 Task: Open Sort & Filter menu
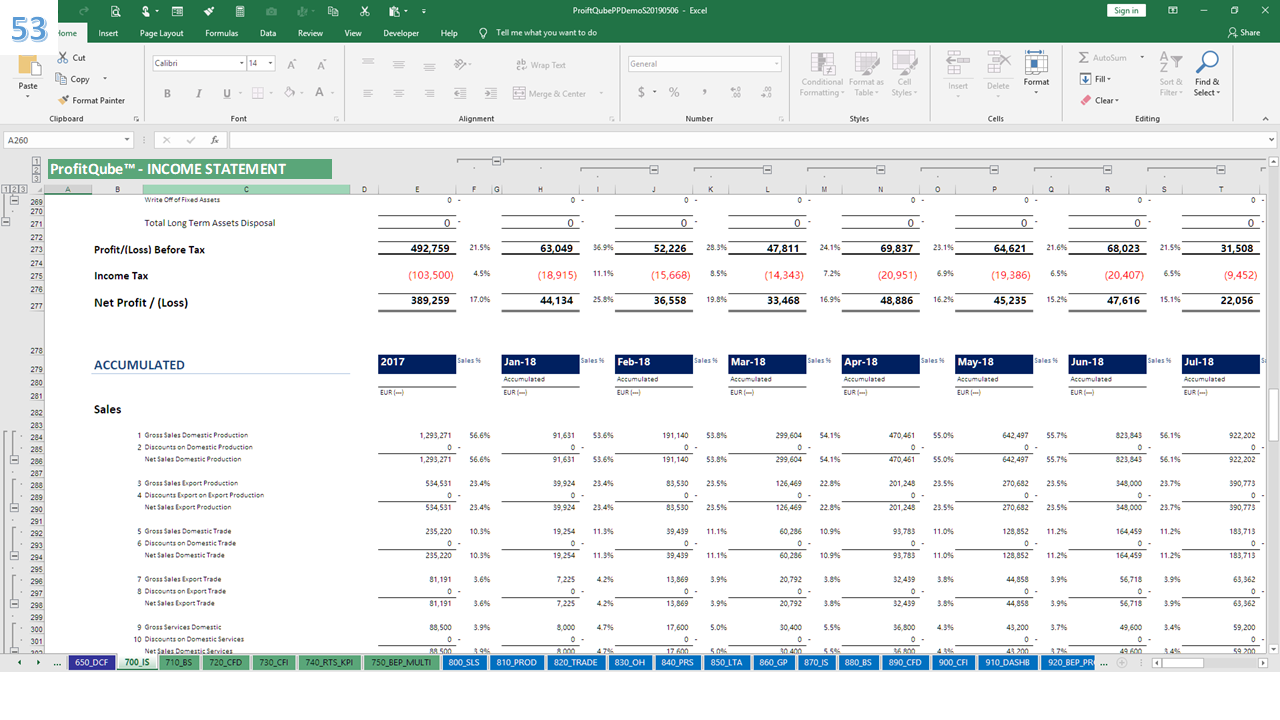[x=1170, y=74]
